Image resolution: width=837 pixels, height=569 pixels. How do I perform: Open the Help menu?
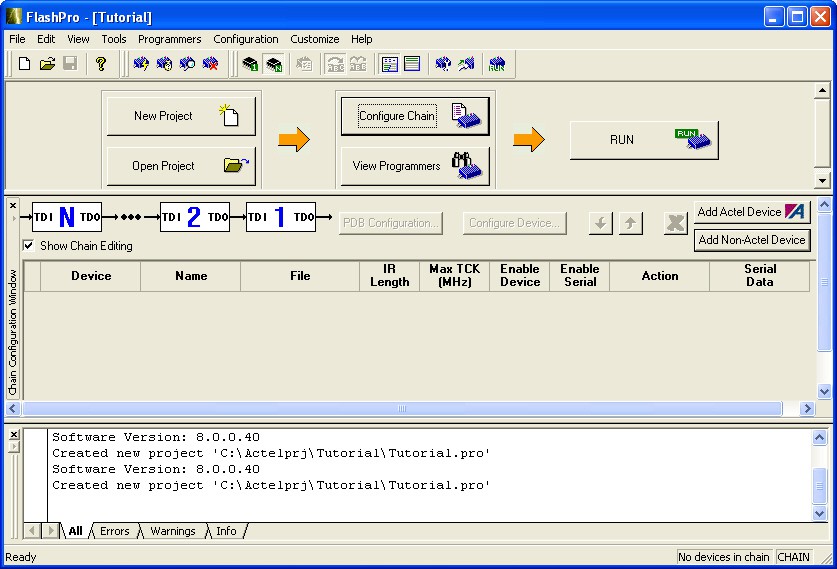(361, 39)
